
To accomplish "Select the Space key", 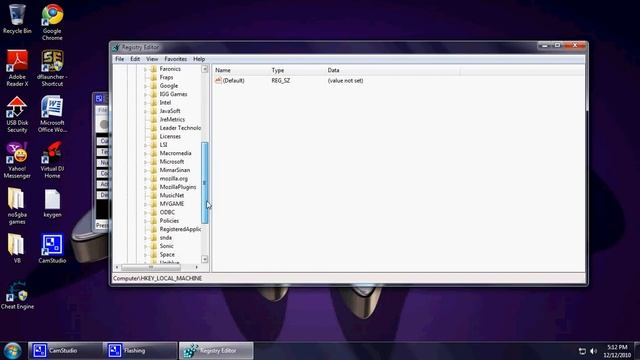I will (167, 254).
